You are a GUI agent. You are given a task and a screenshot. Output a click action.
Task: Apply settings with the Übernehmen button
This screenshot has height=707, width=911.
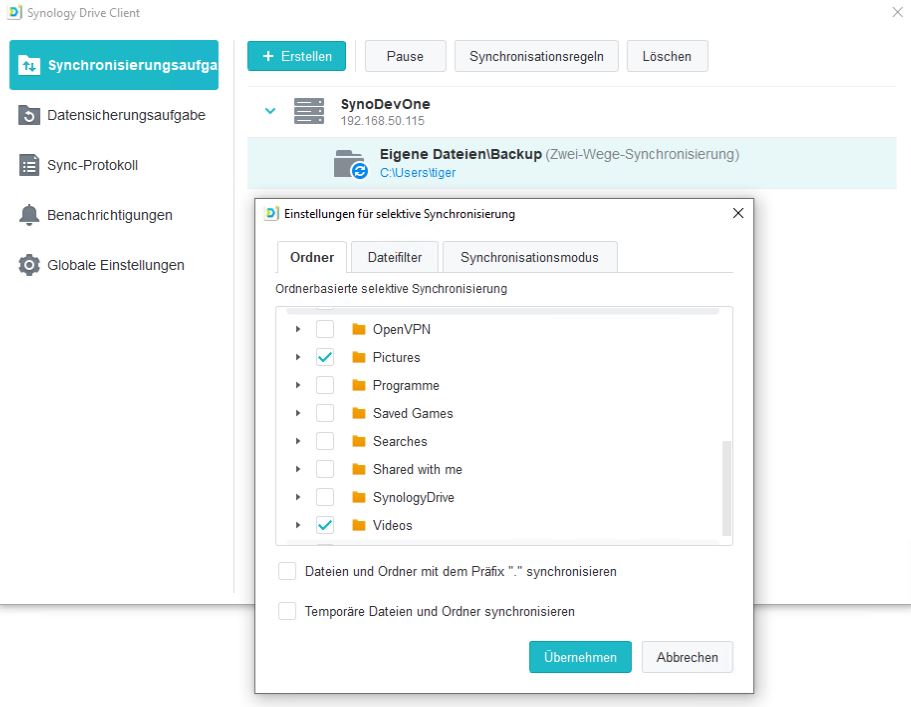[x=580, y=657]
